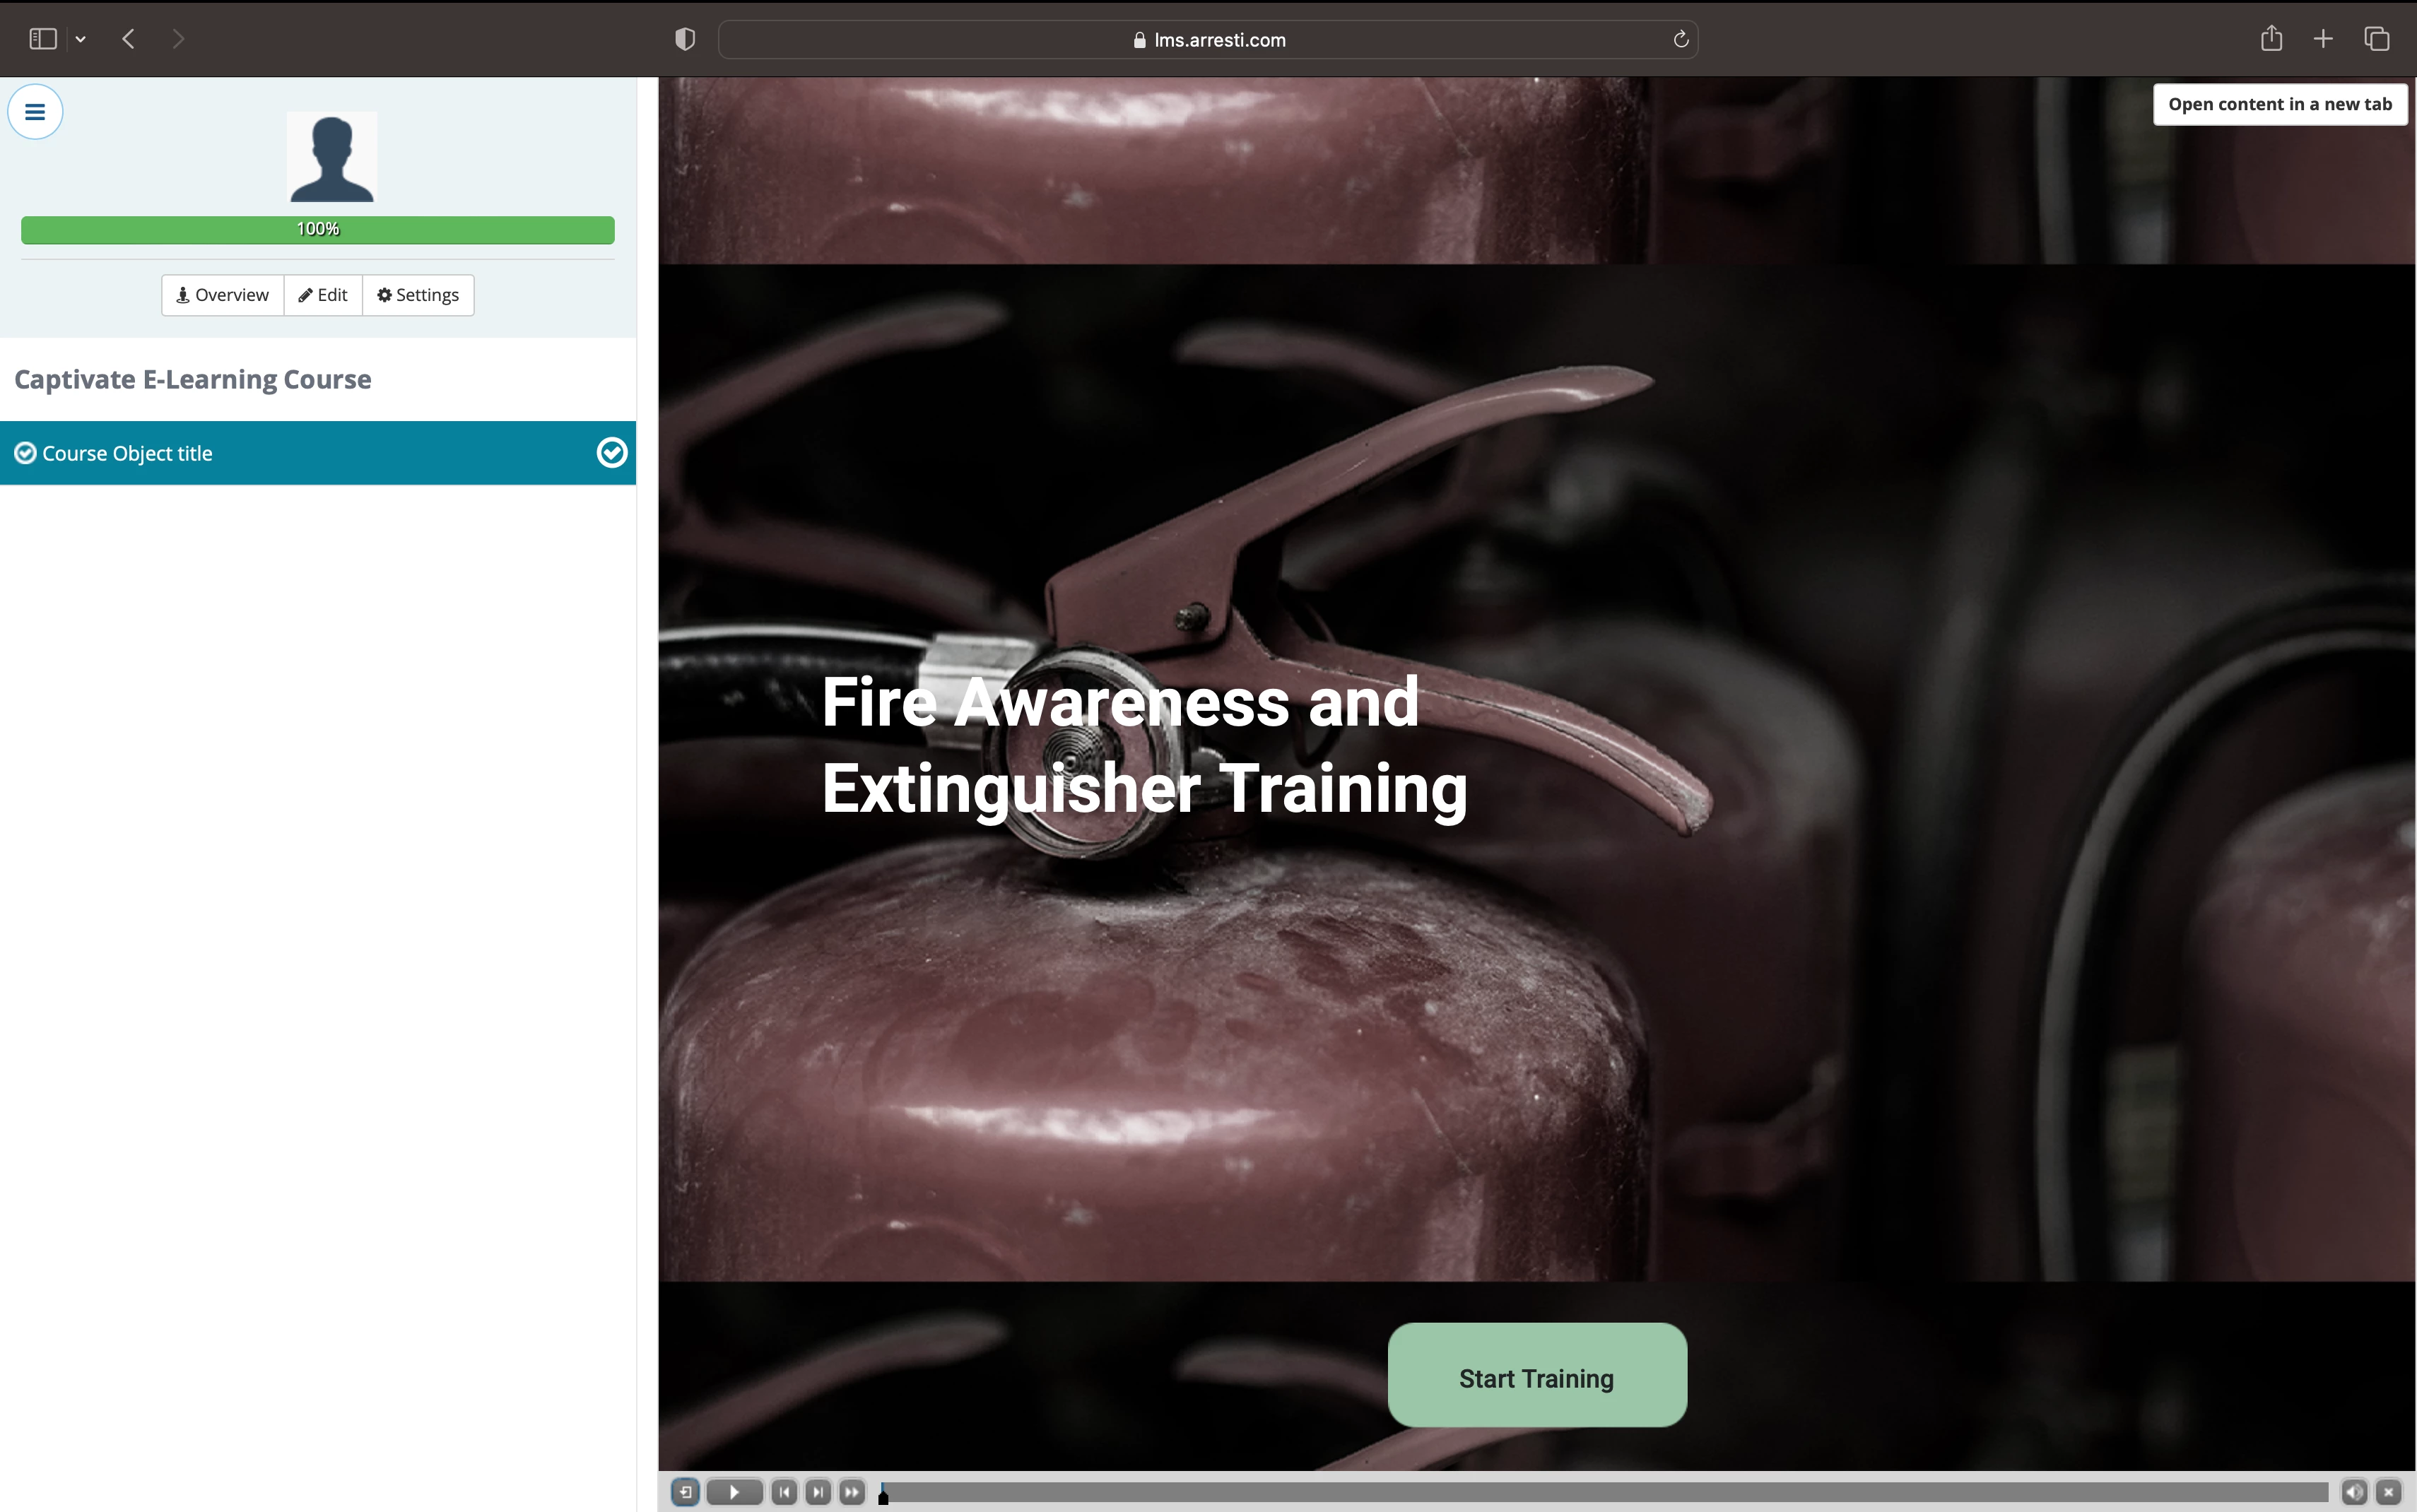This screenshot has width=2417, height=1512.
Task: Click the rewind/exit playbar icon at far left
Action: [x=685, y=1492]
